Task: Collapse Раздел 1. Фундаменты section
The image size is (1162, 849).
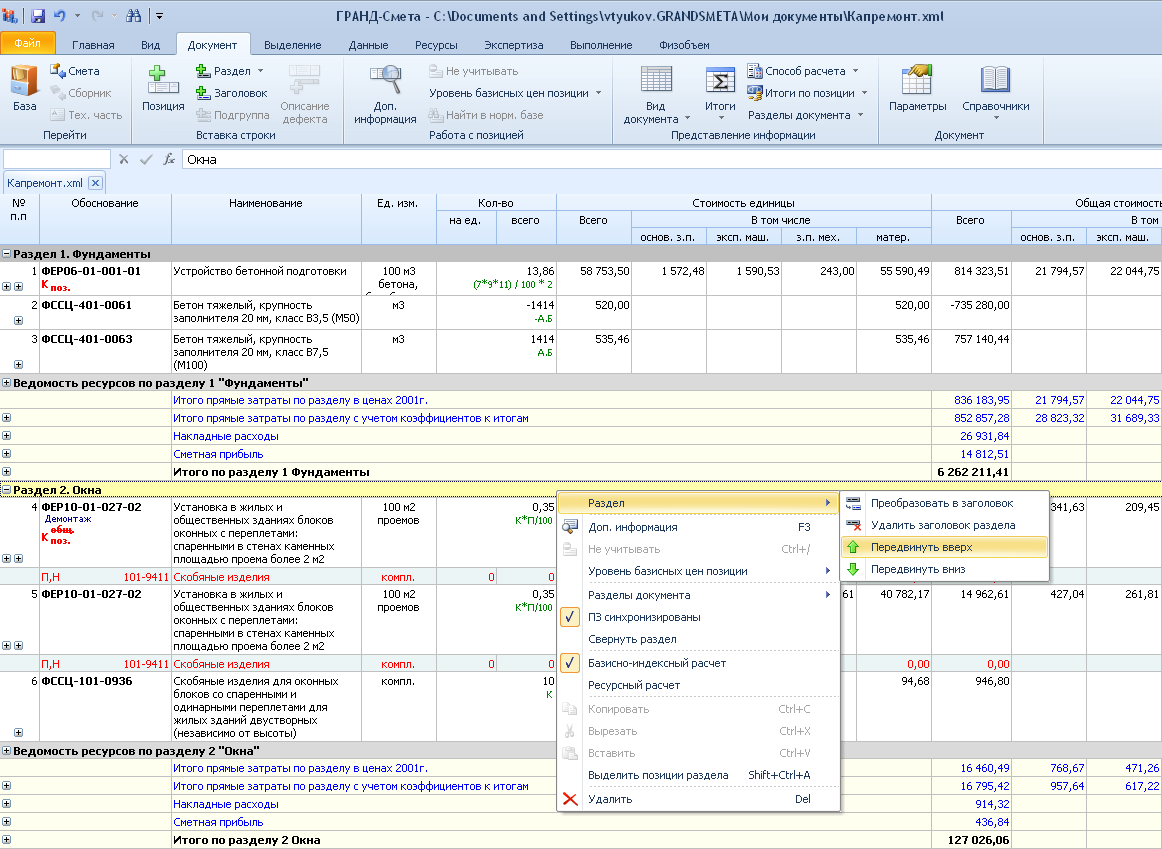Action: 7,254
